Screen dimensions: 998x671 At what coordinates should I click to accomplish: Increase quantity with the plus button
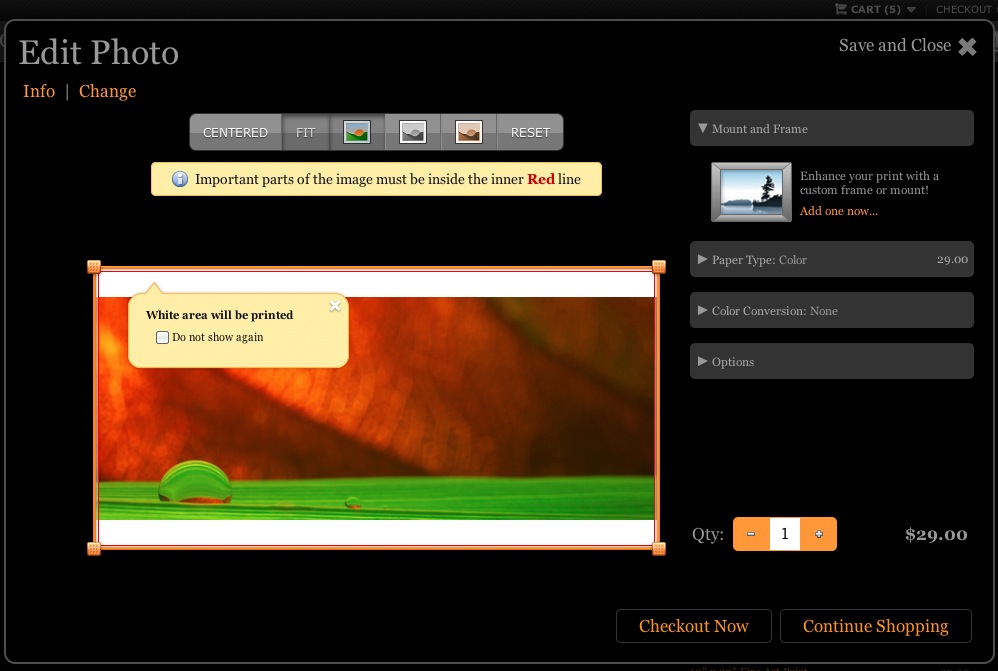pos(819,534)
